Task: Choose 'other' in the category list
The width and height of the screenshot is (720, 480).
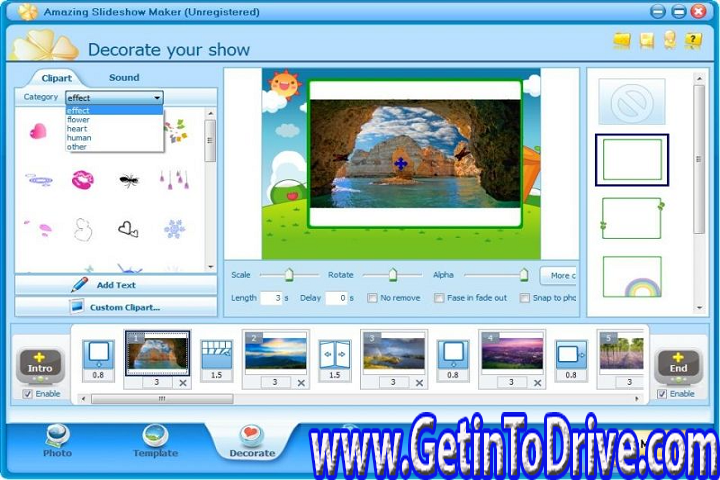Action: coord(114,147)
